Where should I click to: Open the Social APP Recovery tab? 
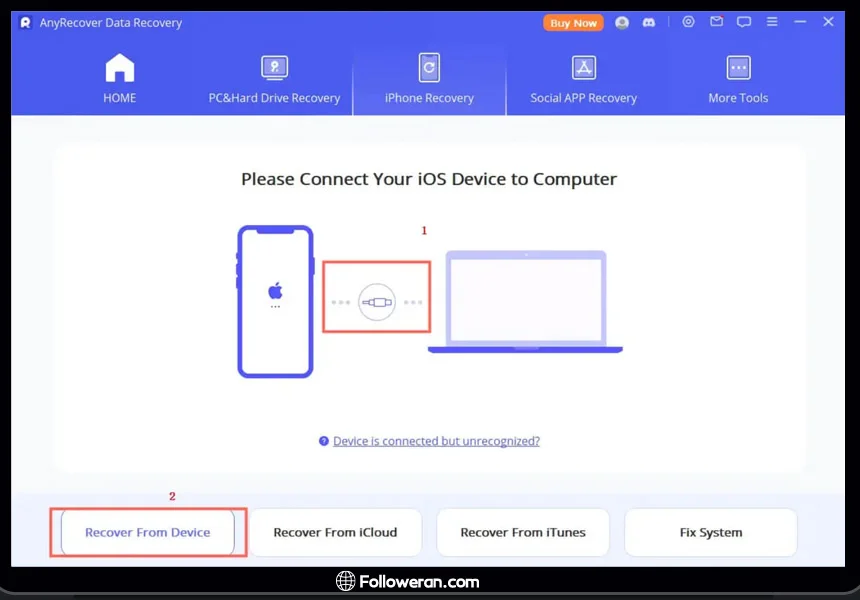click(583, 80)
